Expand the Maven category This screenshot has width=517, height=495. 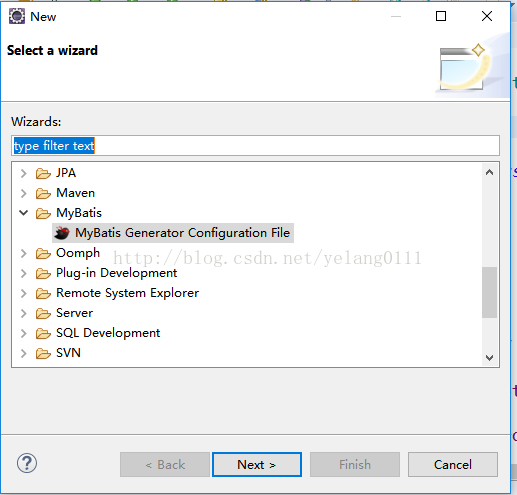pos(23,193)
